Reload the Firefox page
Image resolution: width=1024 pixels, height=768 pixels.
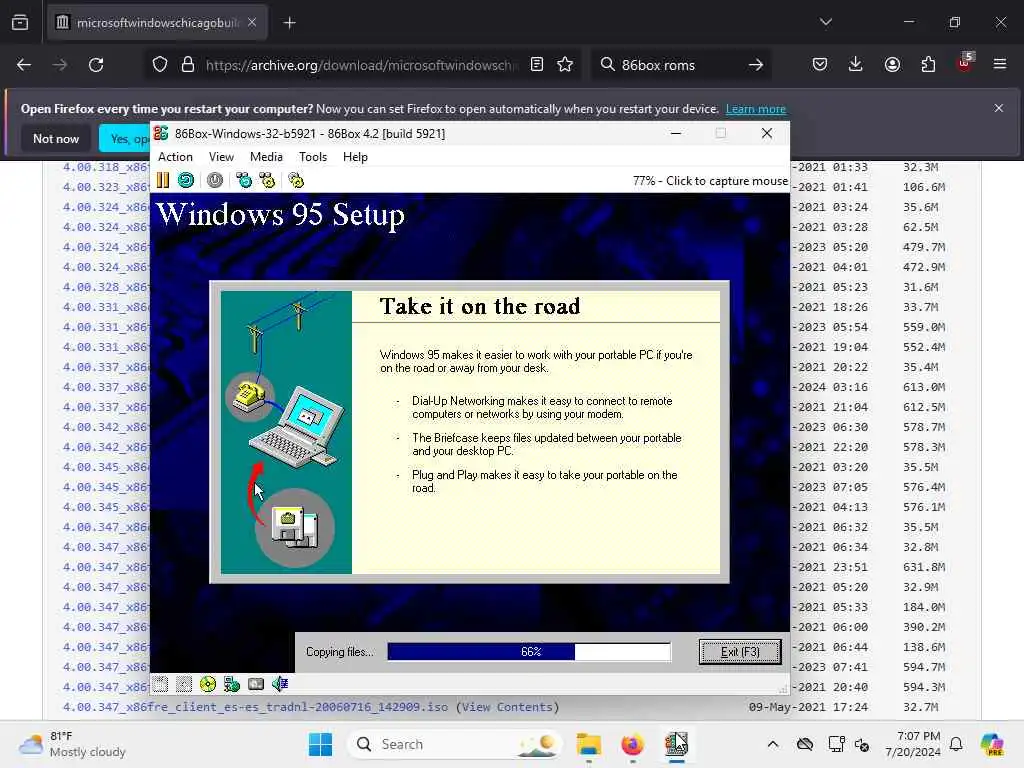tap(96, 65)
